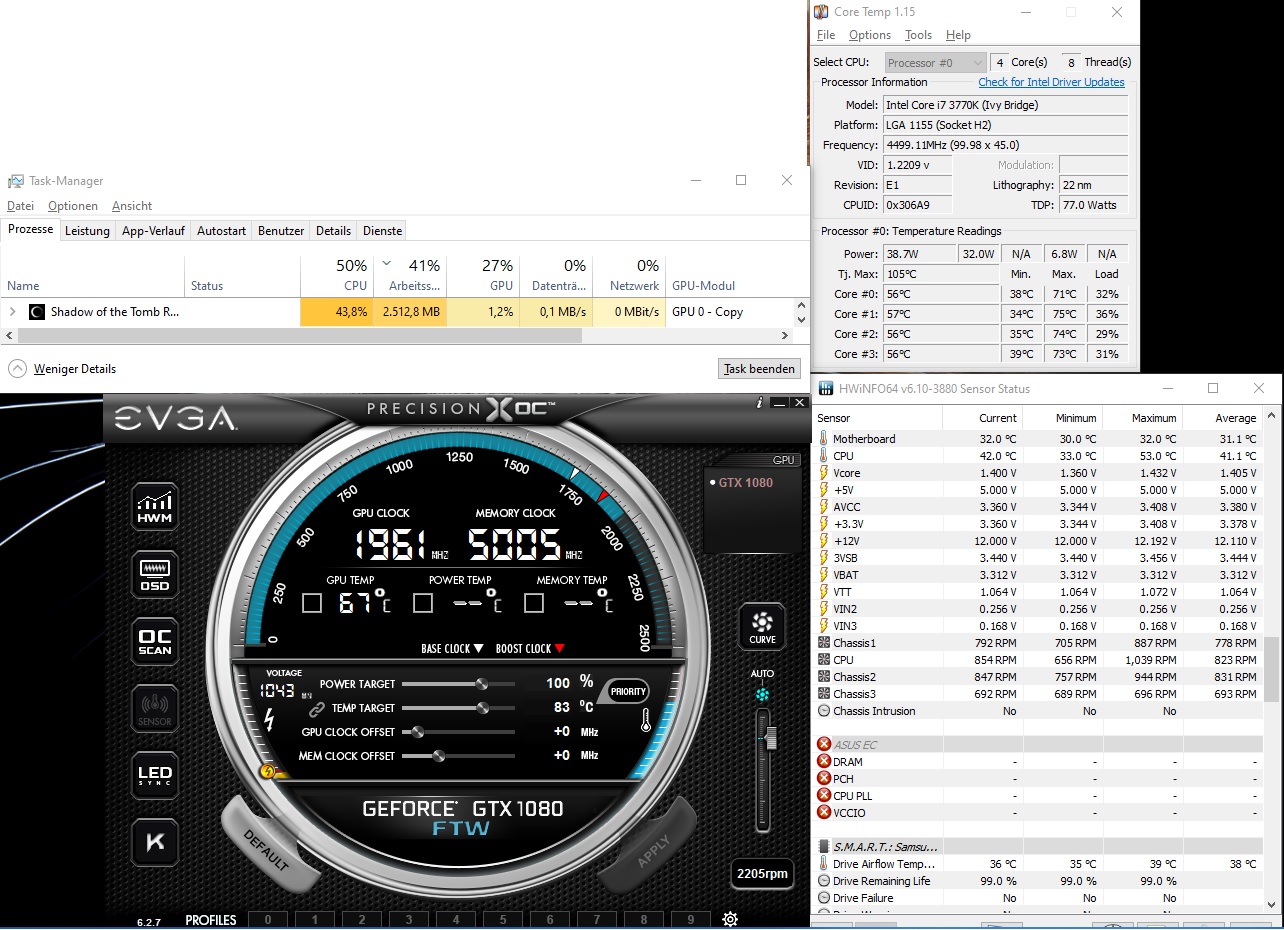
Task: Click the Chassis Intrusion status icon
Action: pos(824,711)
